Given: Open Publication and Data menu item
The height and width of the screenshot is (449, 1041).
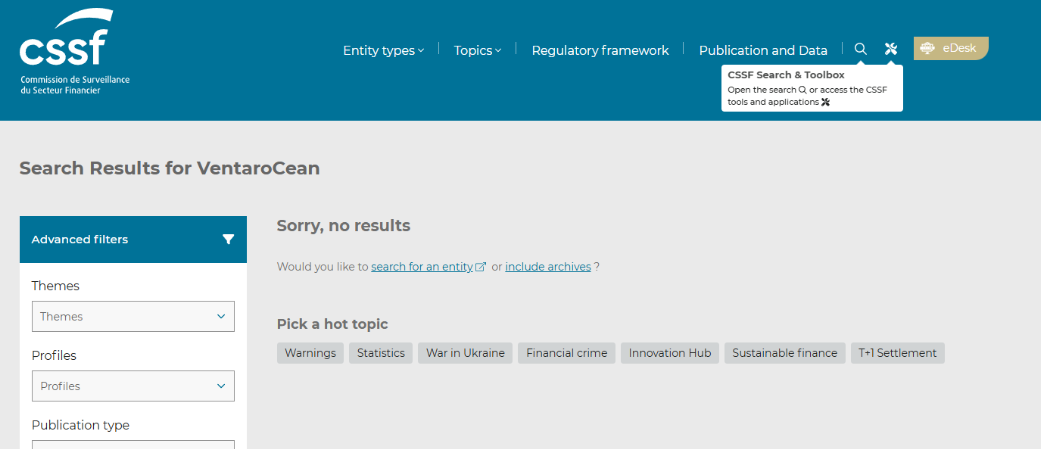Looking at the screenshot, I should tap(763, 50).
